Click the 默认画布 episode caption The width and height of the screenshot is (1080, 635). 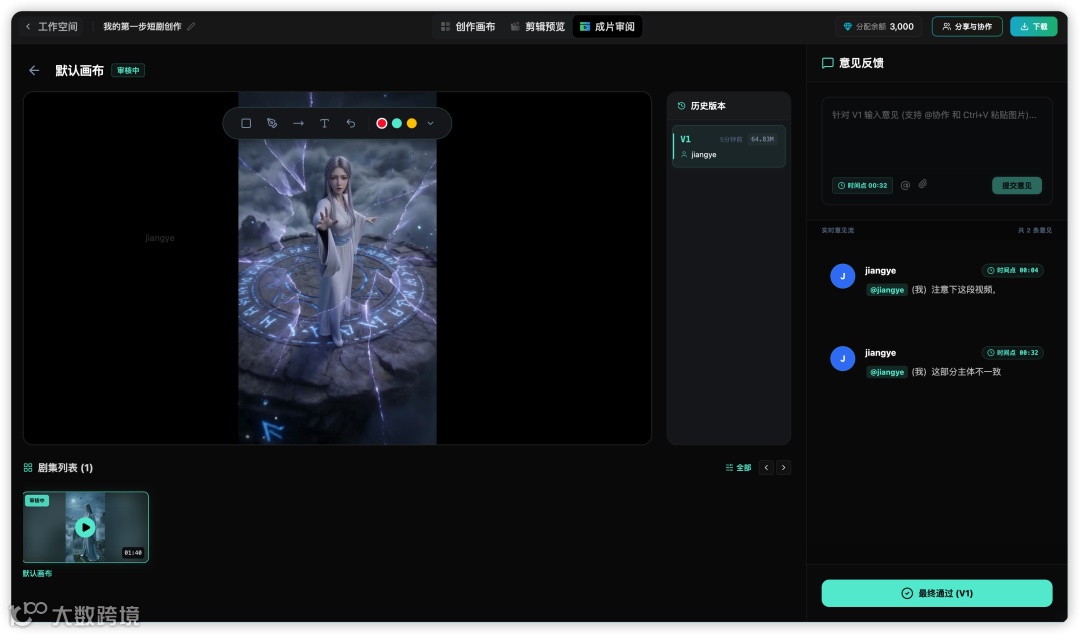(37, 573)
